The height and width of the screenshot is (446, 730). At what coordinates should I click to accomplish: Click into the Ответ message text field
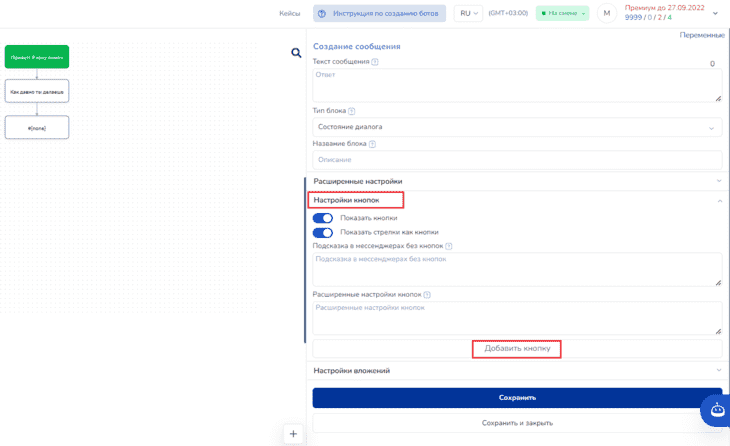[517, 85]
